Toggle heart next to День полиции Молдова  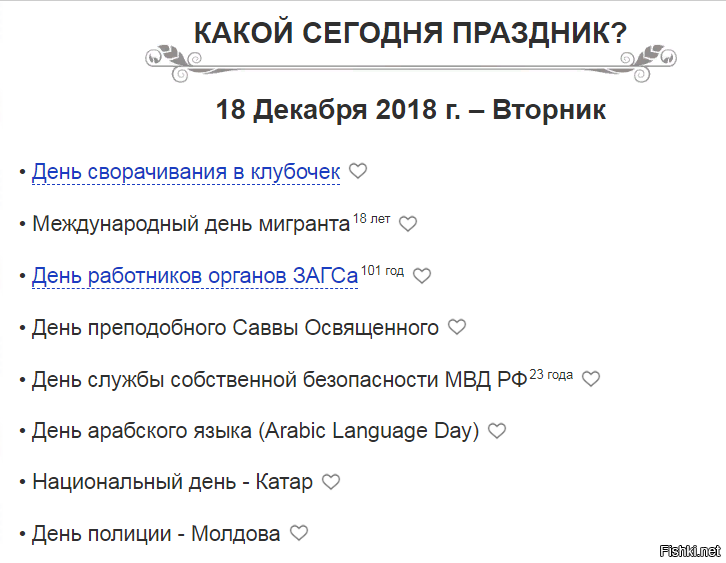click(x=298, y=533)
